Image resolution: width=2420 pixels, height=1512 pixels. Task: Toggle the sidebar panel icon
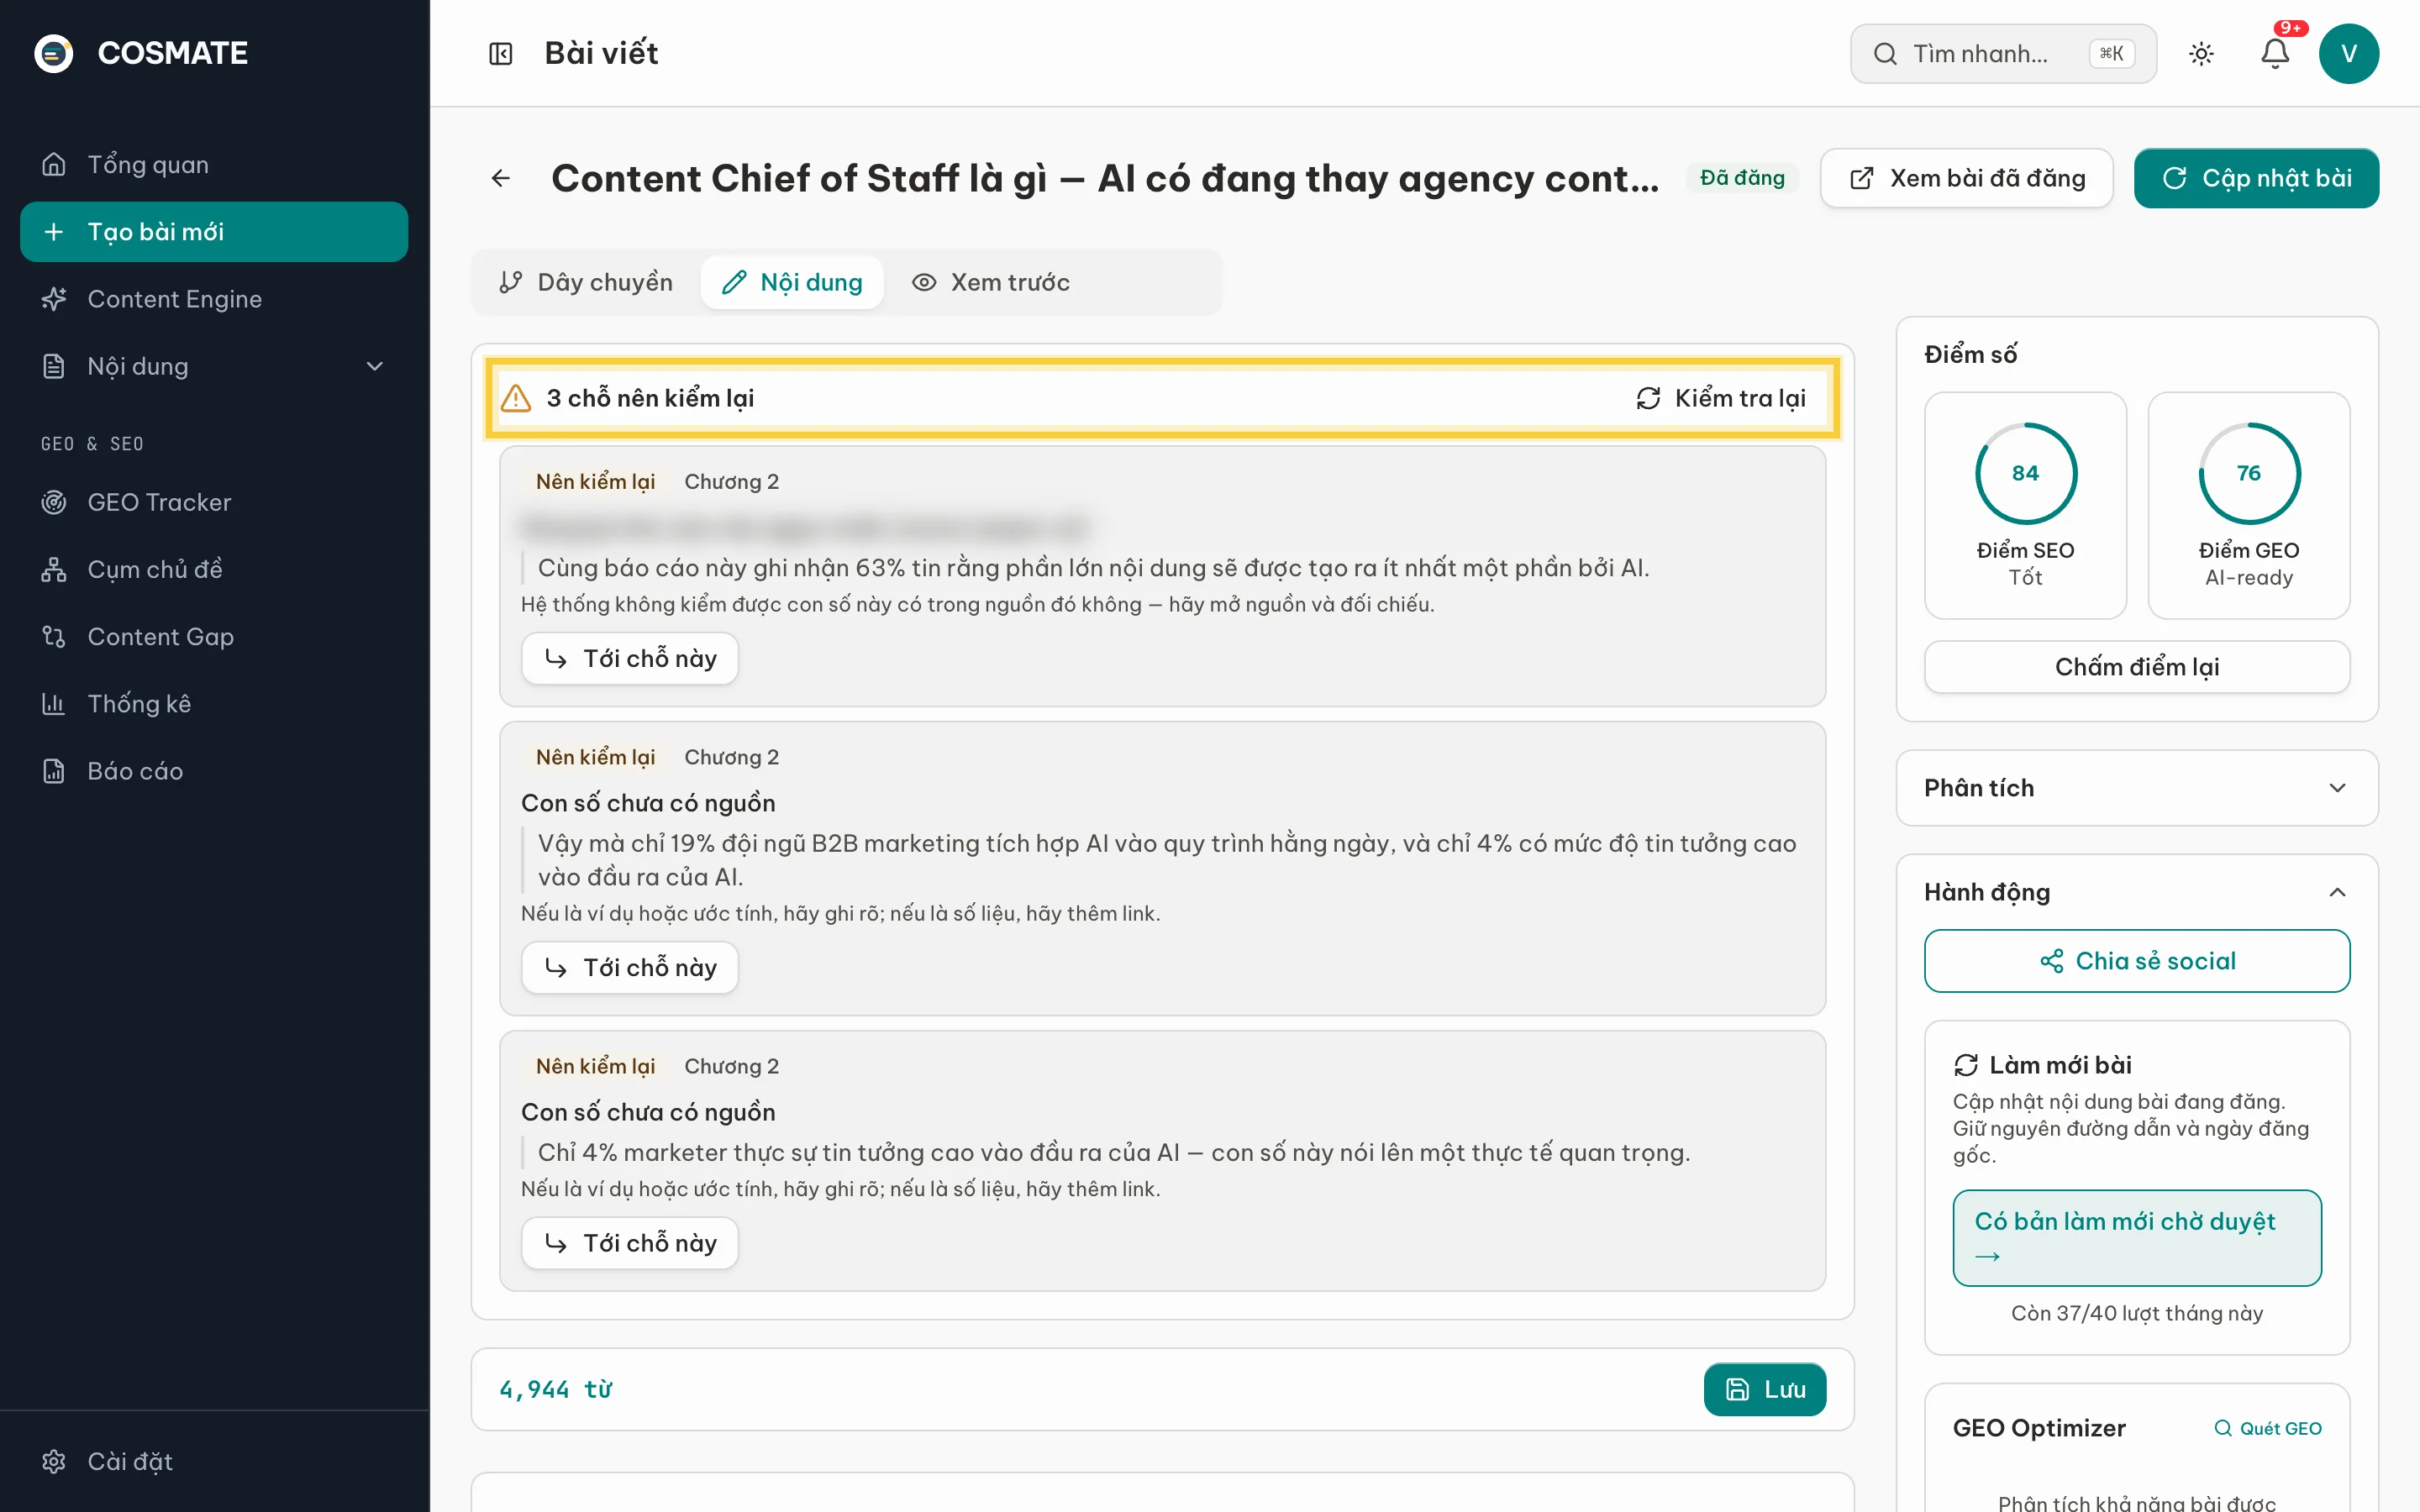(x=500, y=53)
